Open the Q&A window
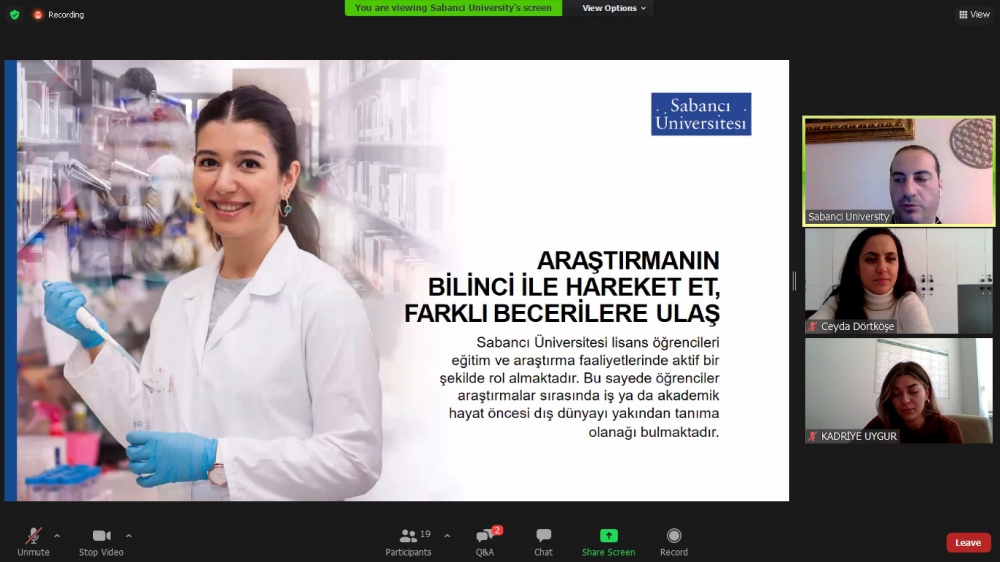Screen dimensions: 1000x562 click(x=485, y=542)
